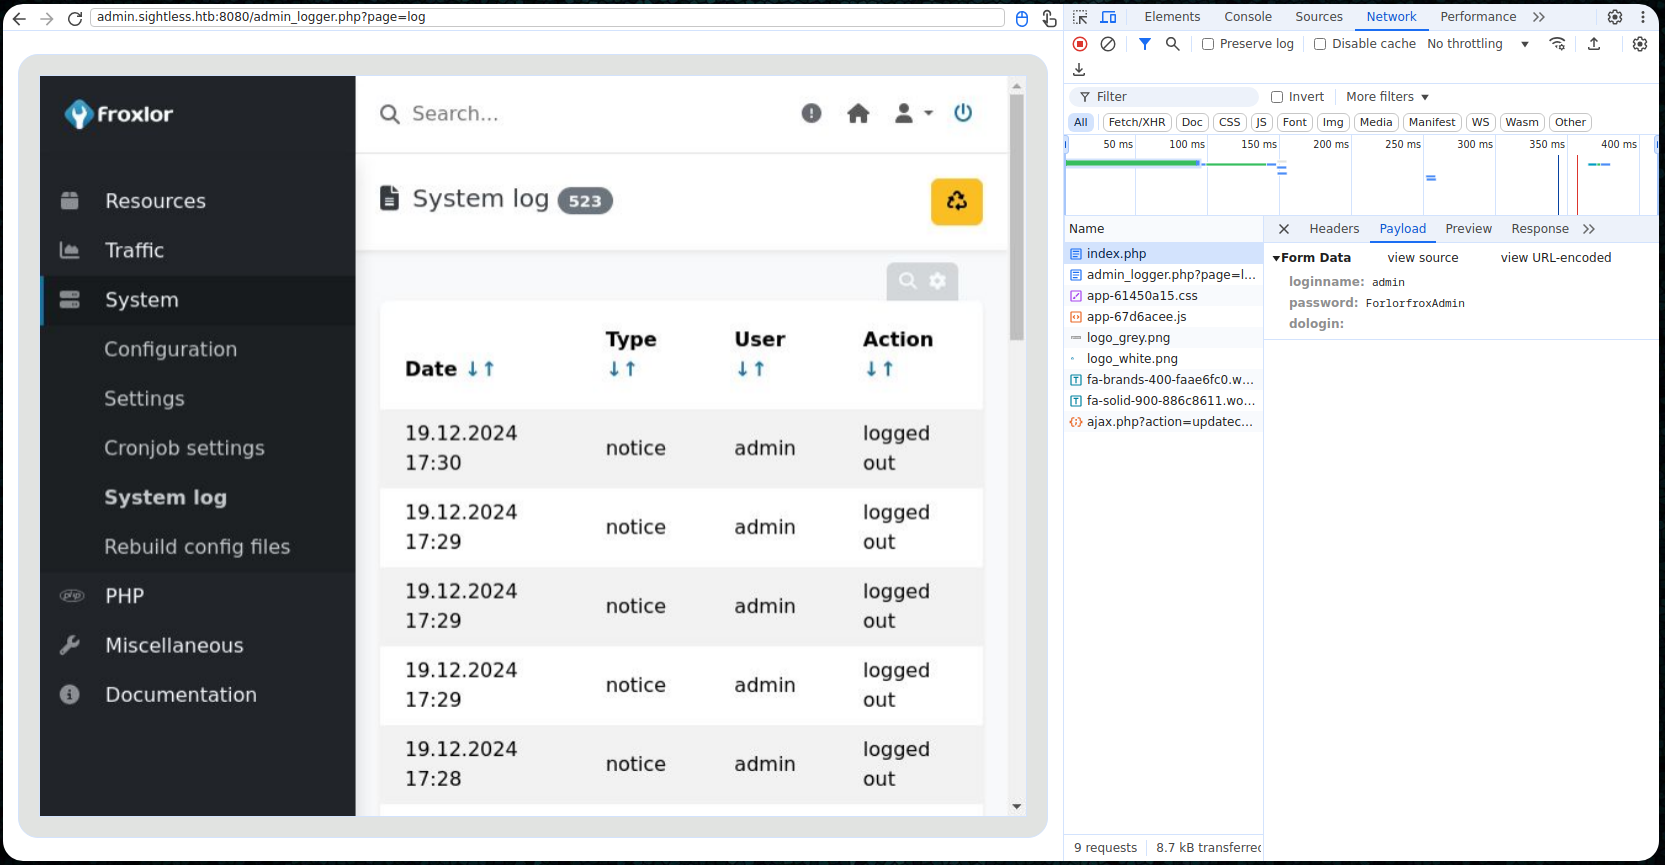Click the logout power icon
Screen dimensions: 1665x865
point(963,113)
